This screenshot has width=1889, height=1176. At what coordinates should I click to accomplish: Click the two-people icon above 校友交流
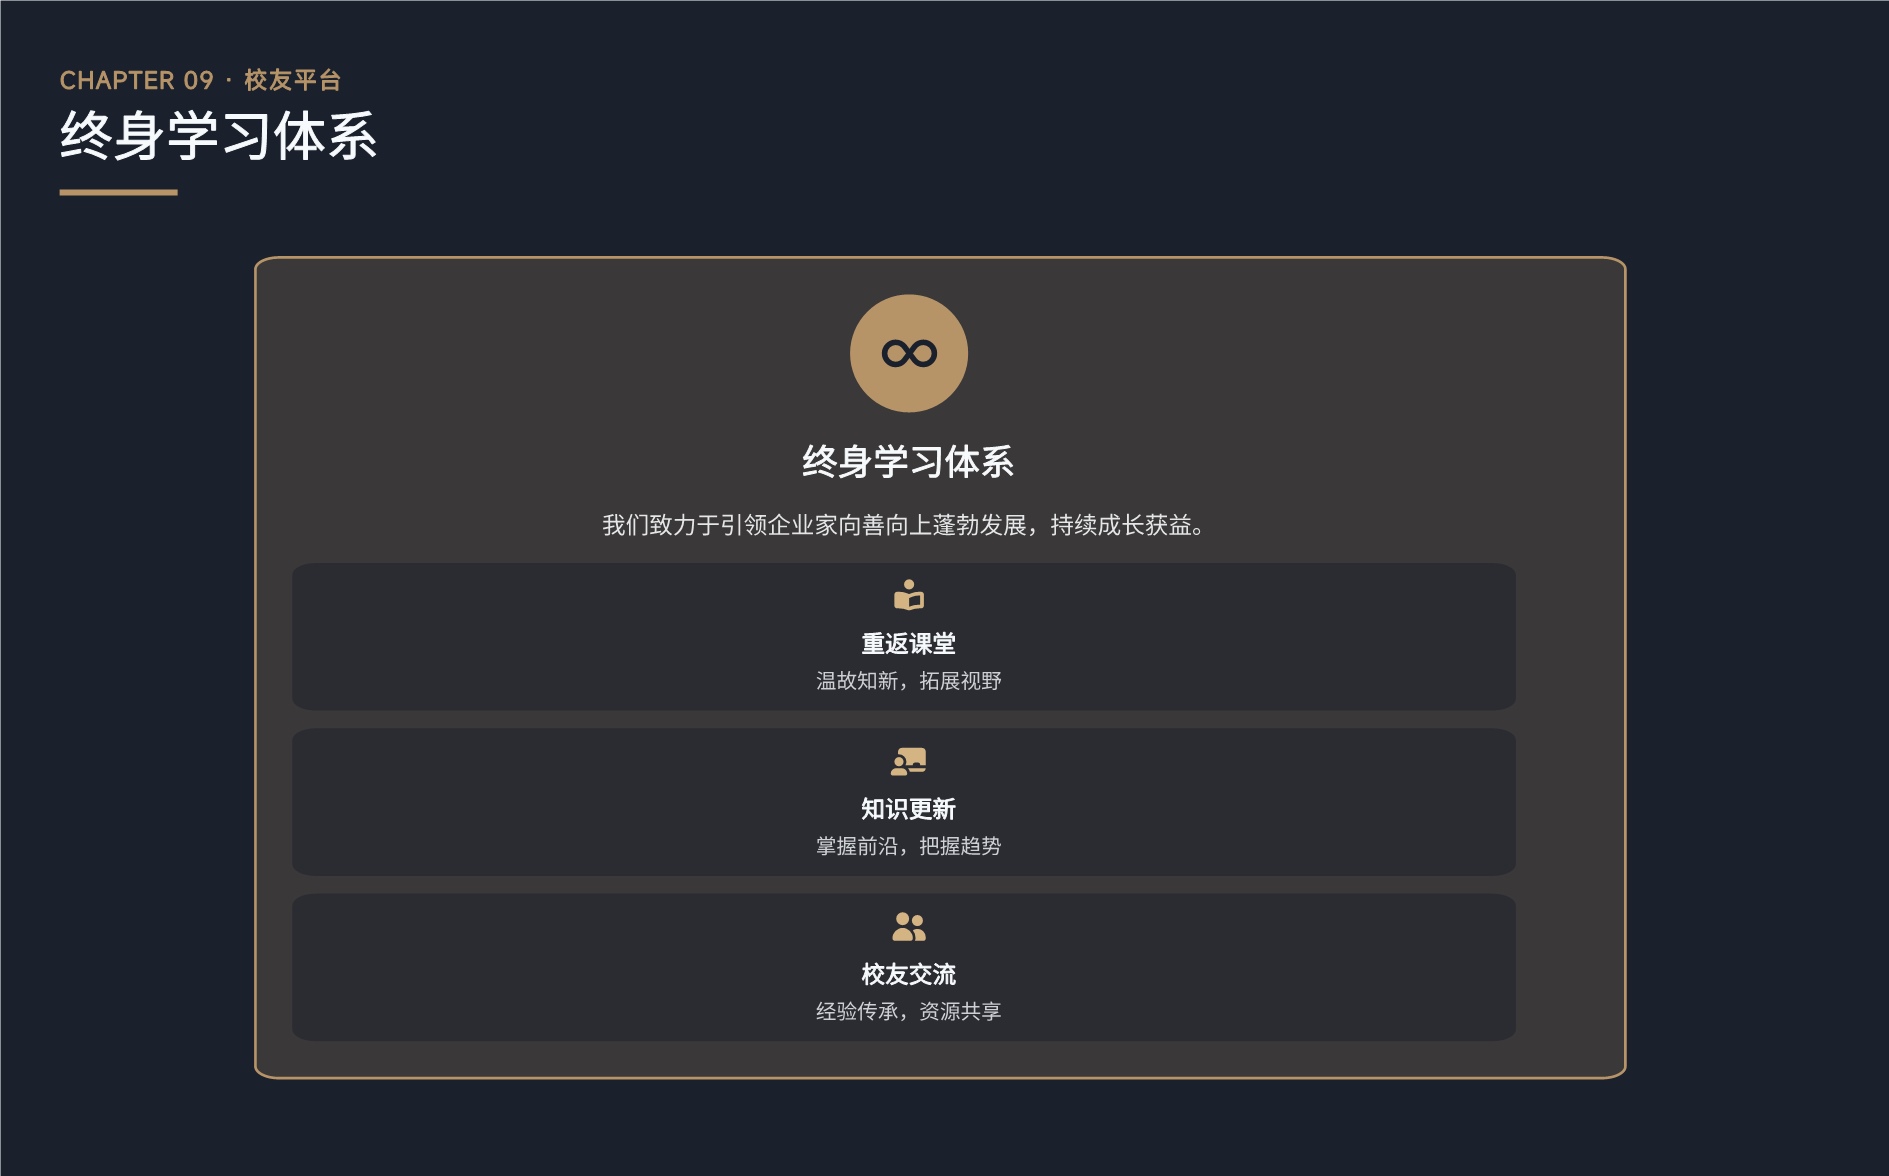coord(908,926)
